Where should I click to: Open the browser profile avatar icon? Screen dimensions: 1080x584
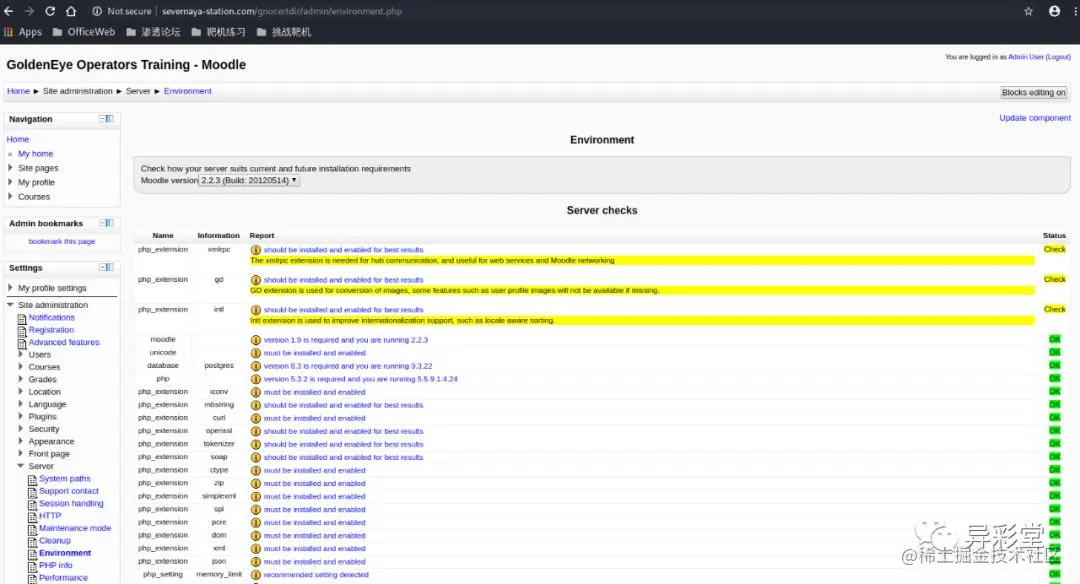[1055, 11]
